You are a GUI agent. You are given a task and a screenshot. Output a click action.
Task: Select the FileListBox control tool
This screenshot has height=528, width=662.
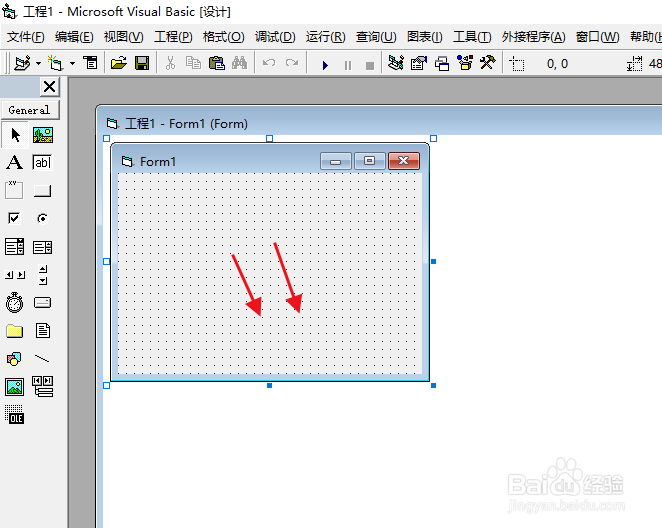pyautogui.click(x=43, y=330)
